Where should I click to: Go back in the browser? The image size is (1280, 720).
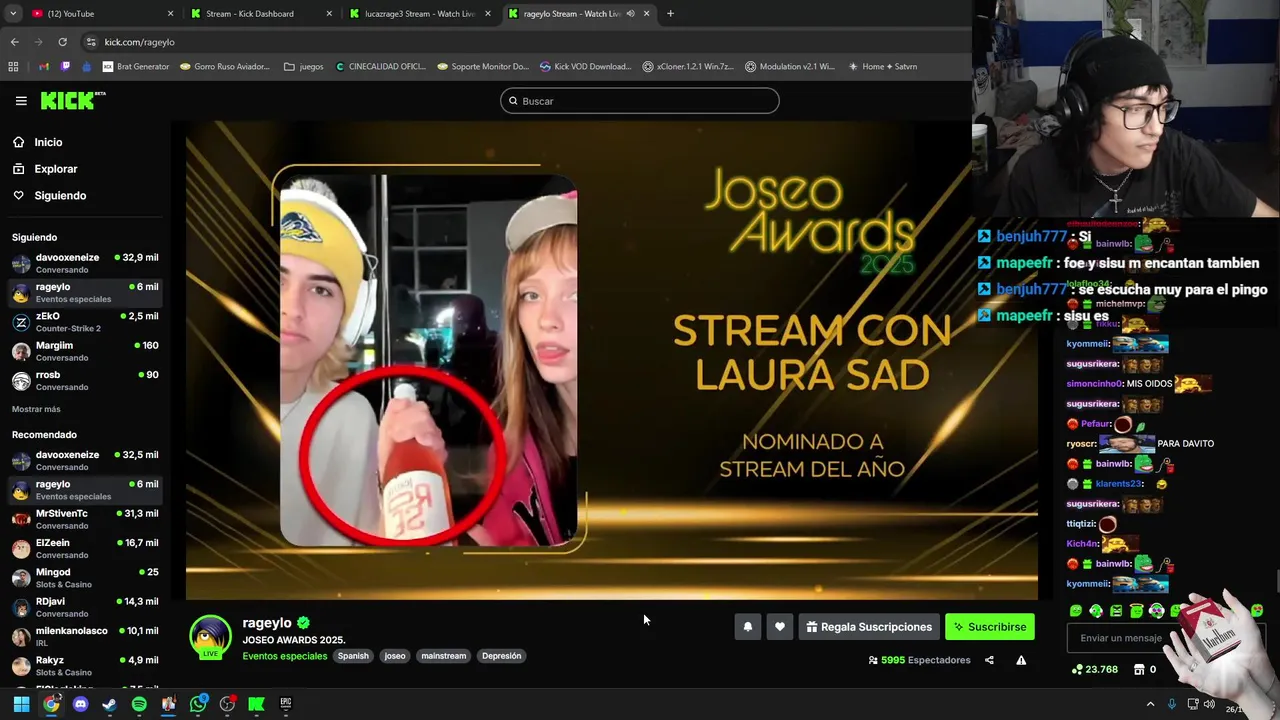point(14,42)
